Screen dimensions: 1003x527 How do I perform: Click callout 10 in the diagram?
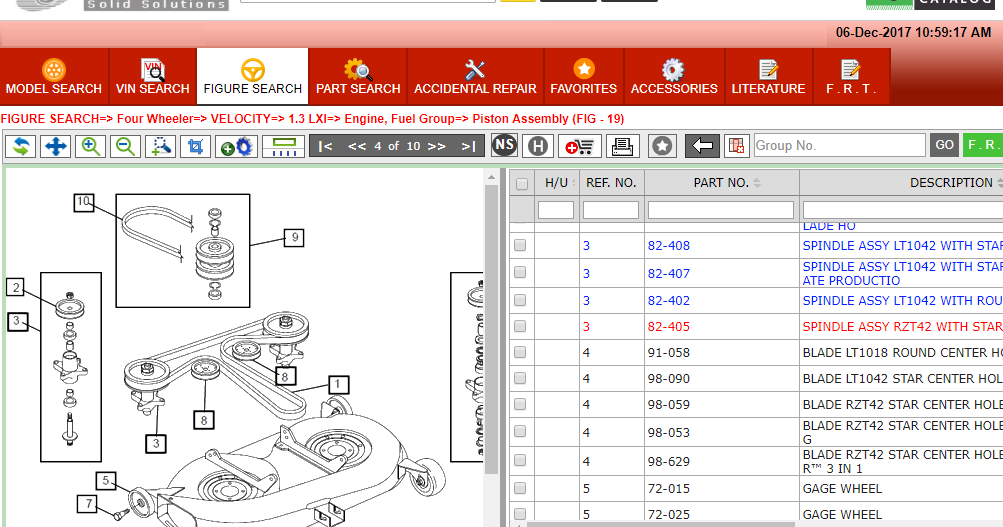[84, 203]
